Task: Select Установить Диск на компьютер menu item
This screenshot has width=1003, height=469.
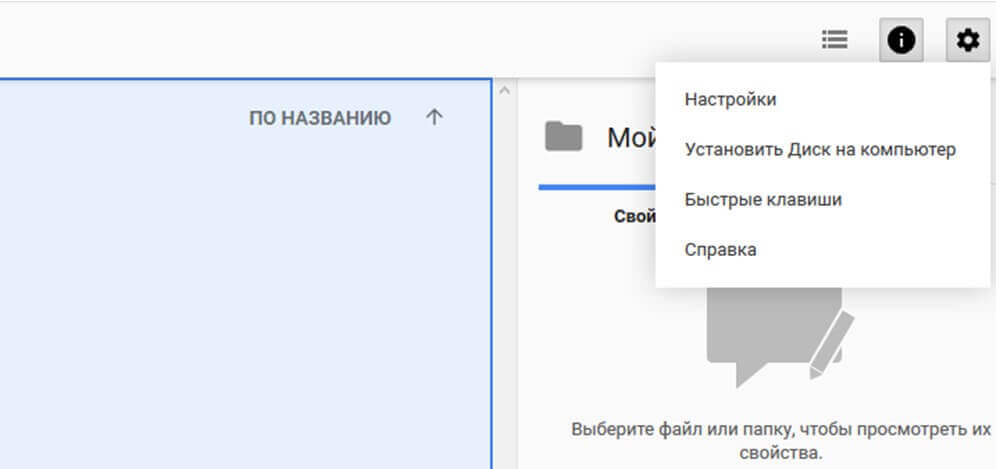Action: tap(820, 149)
